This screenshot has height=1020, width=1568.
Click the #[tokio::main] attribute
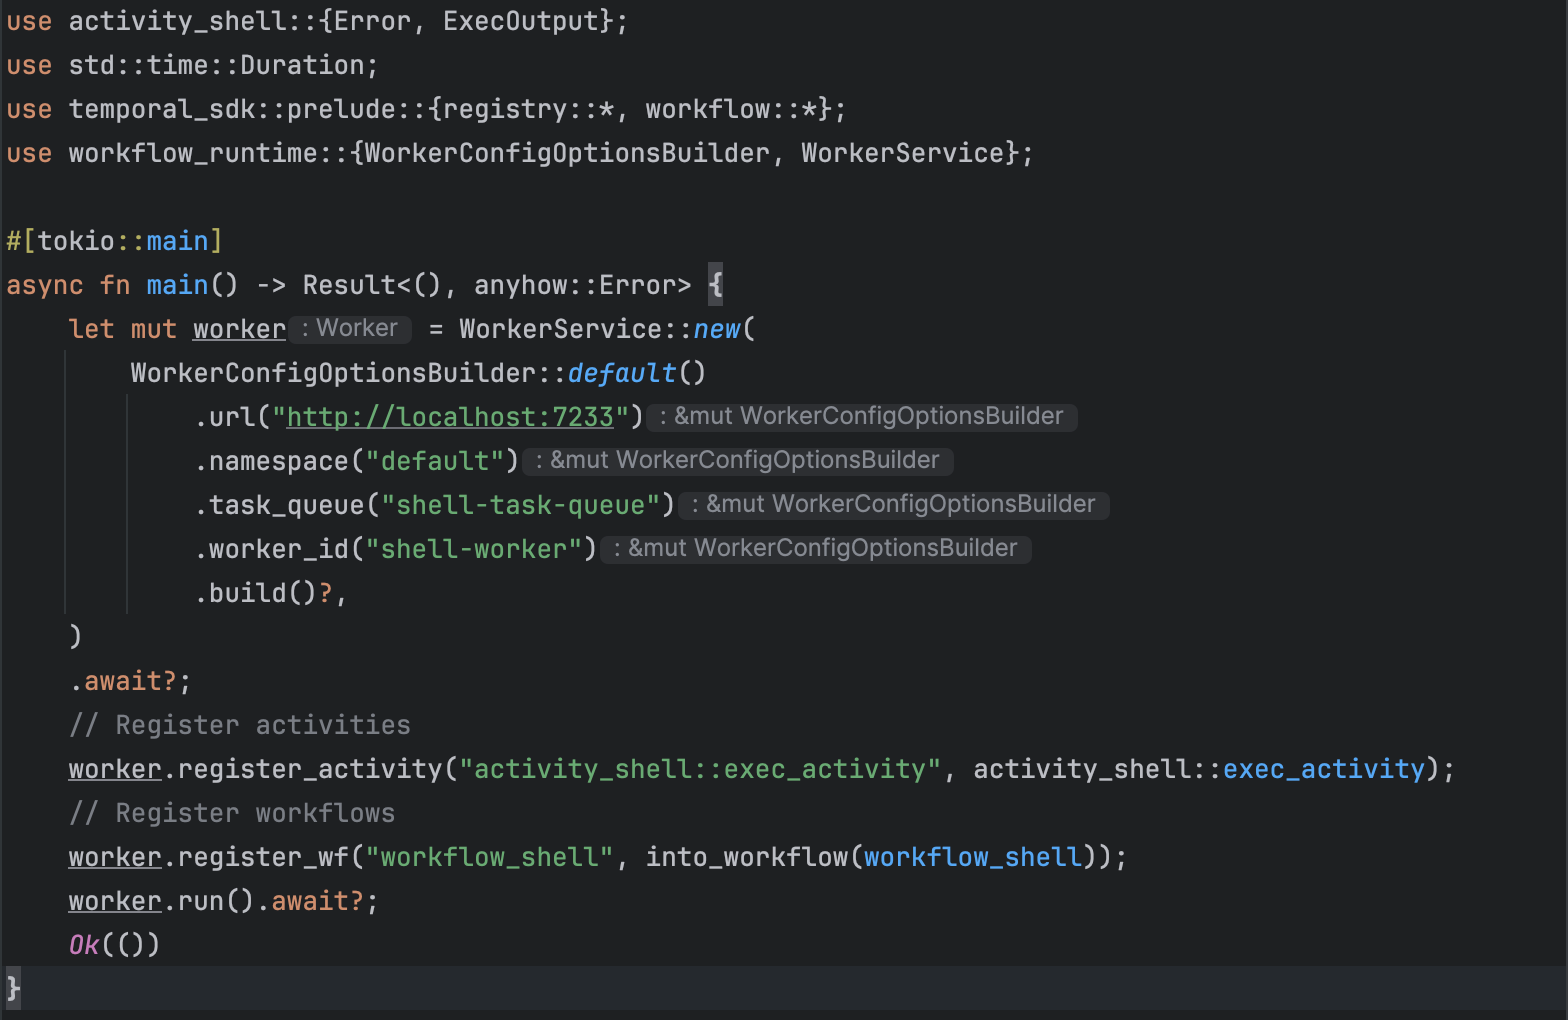tap(115, 241)
